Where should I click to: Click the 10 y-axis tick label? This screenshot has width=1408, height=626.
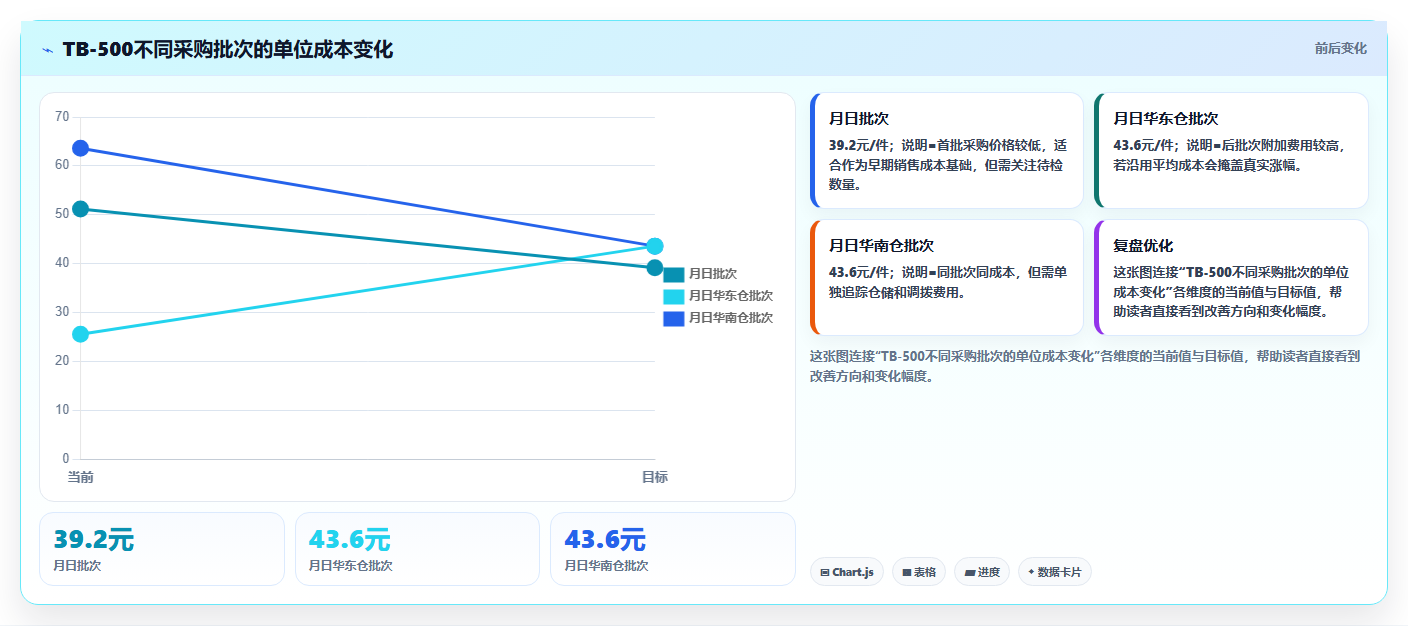tap(62, 410)
